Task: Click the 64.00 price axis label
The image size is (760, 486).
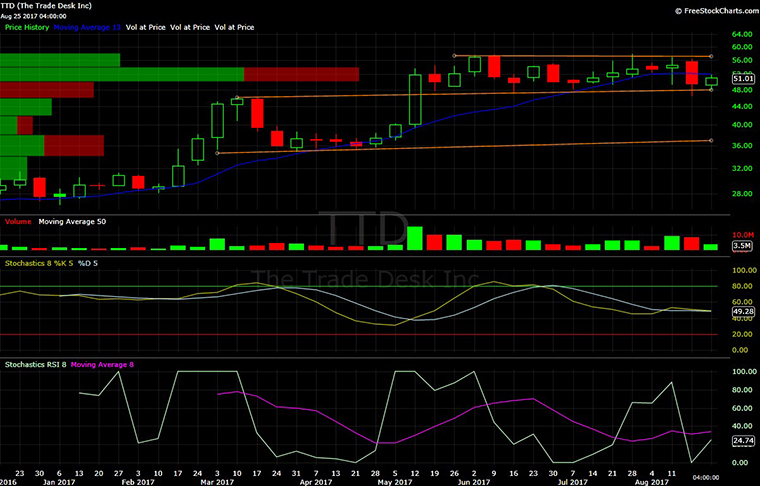Action: pos(742,34)
